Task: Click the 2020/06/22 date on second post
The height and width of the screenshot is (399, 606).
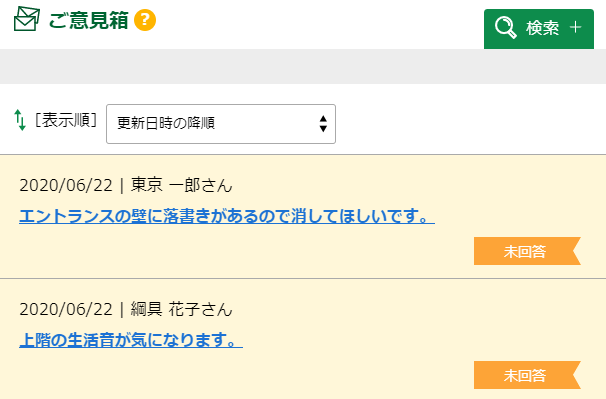Action: 66,309
